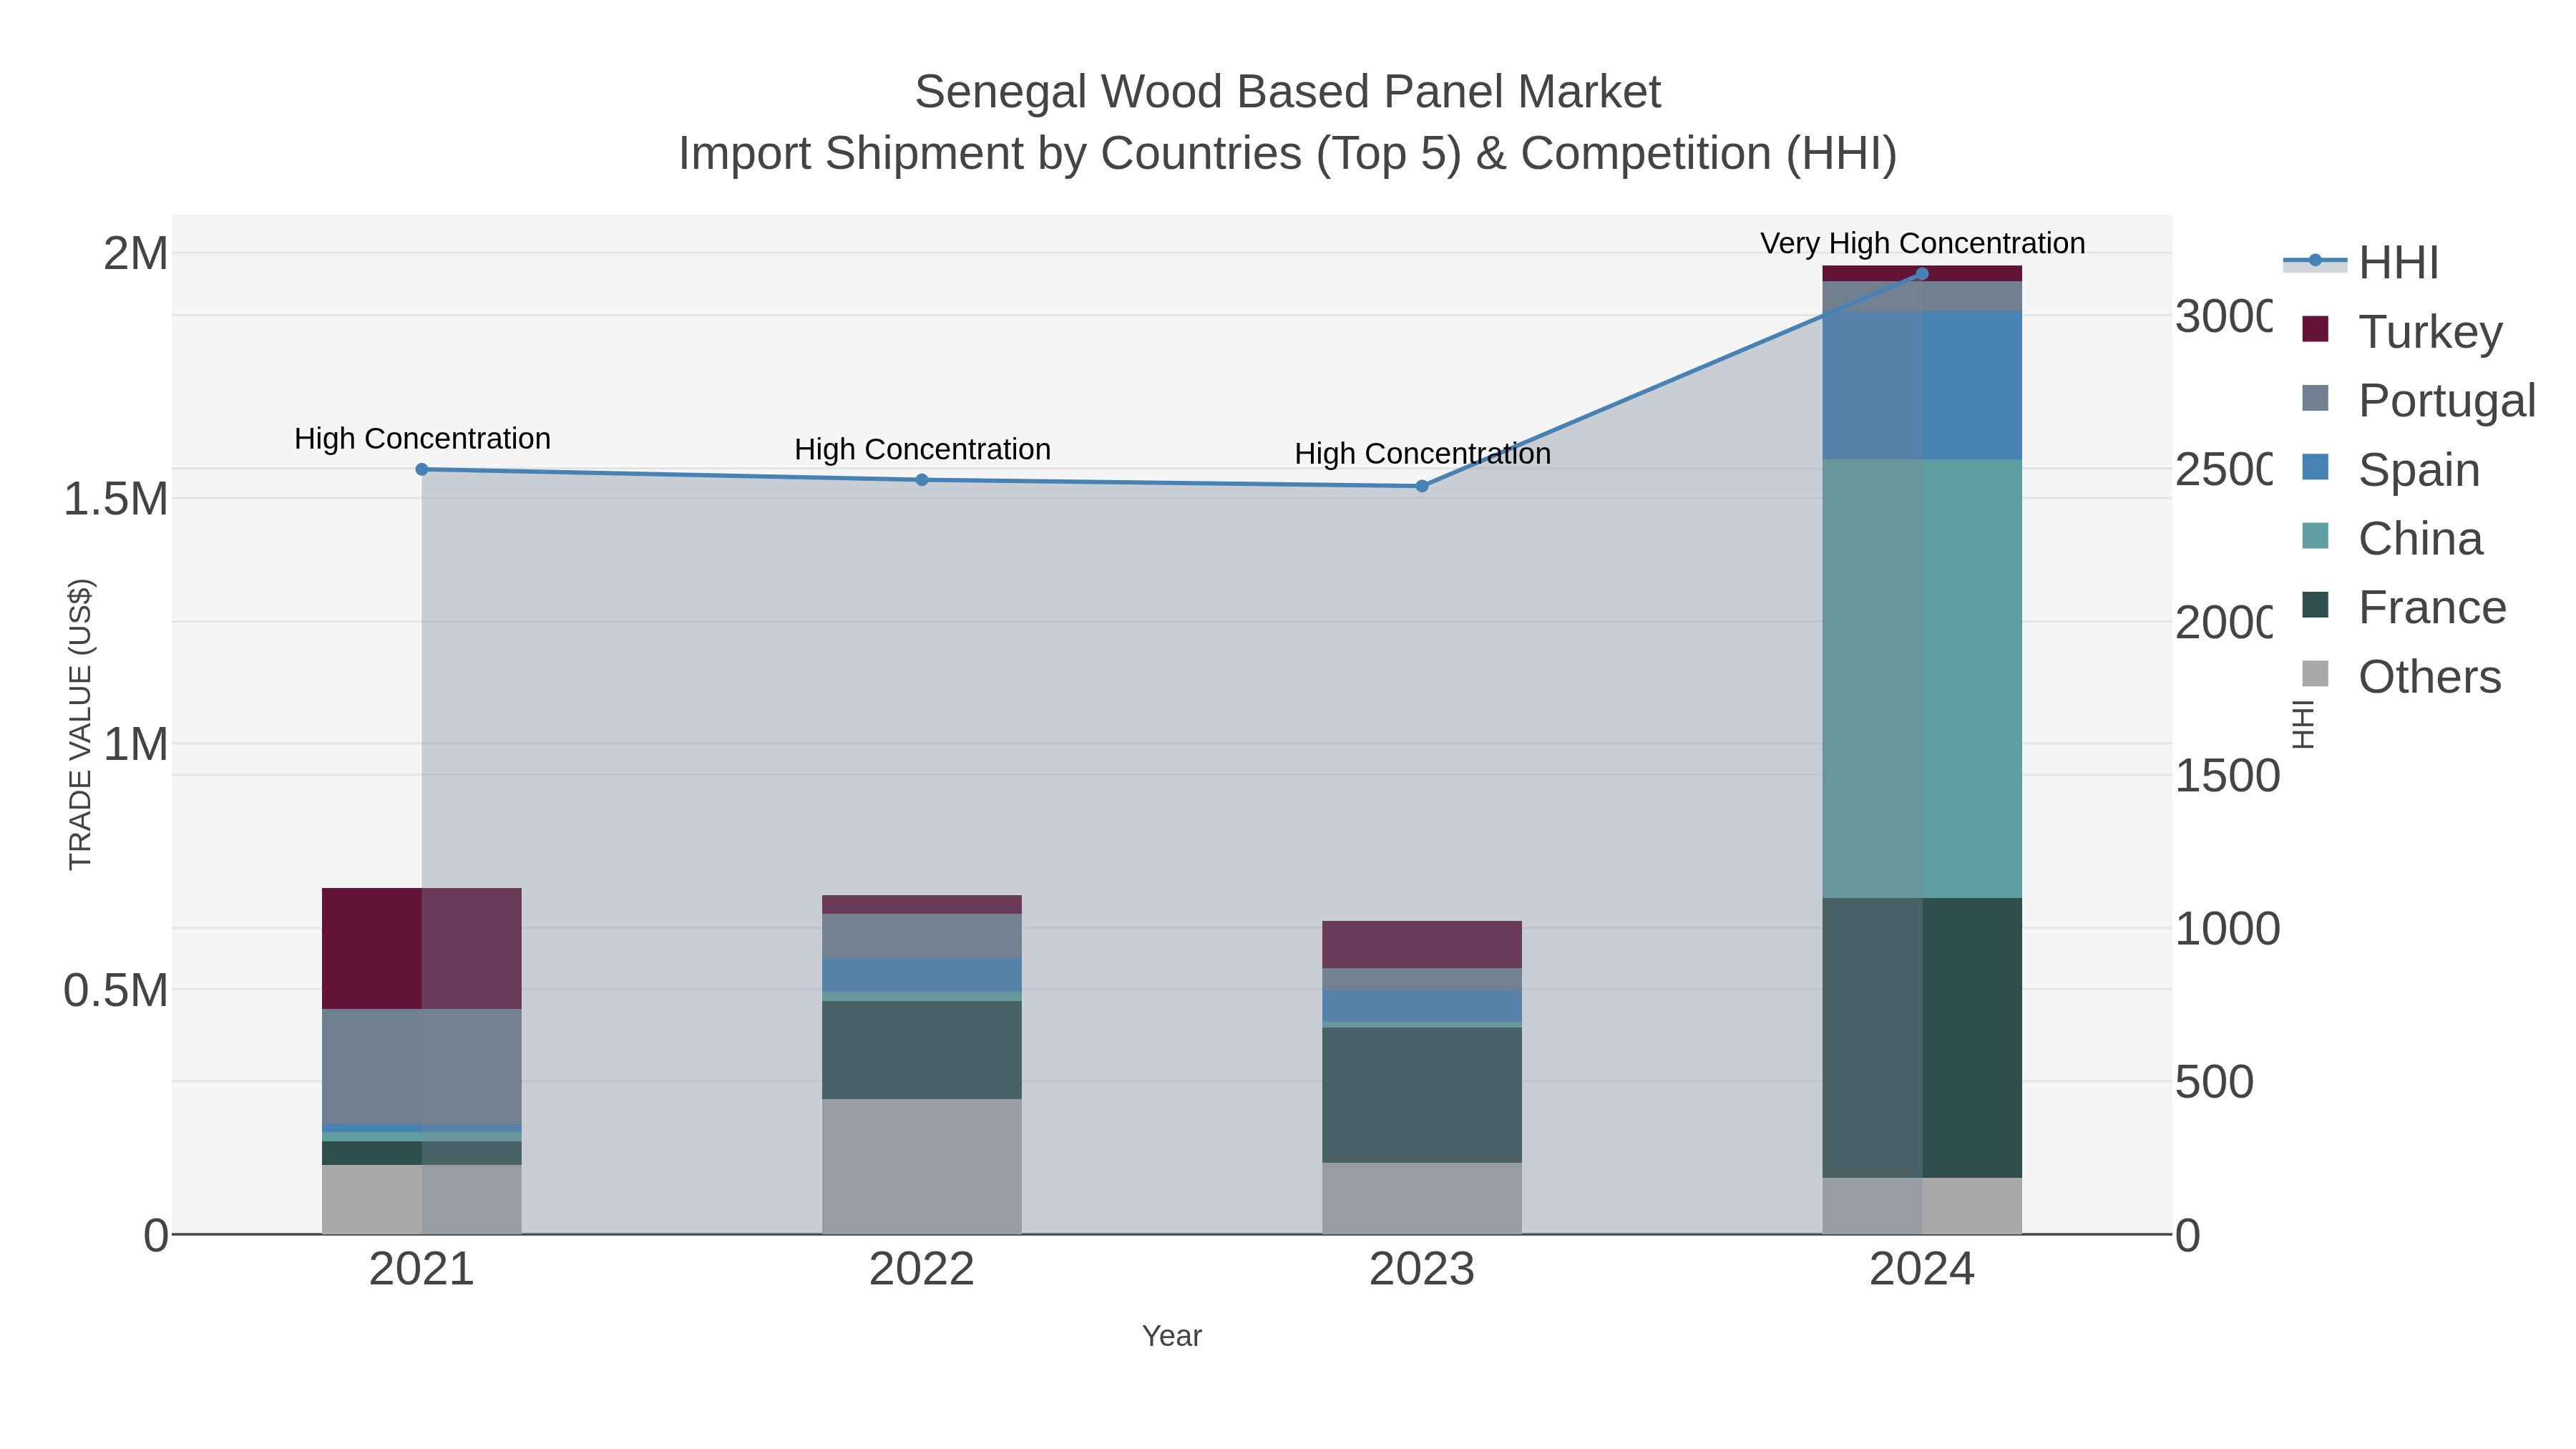2576x1449 pixels.
Task: Click the 2022 x-axis label
Action: point(922,1269)
